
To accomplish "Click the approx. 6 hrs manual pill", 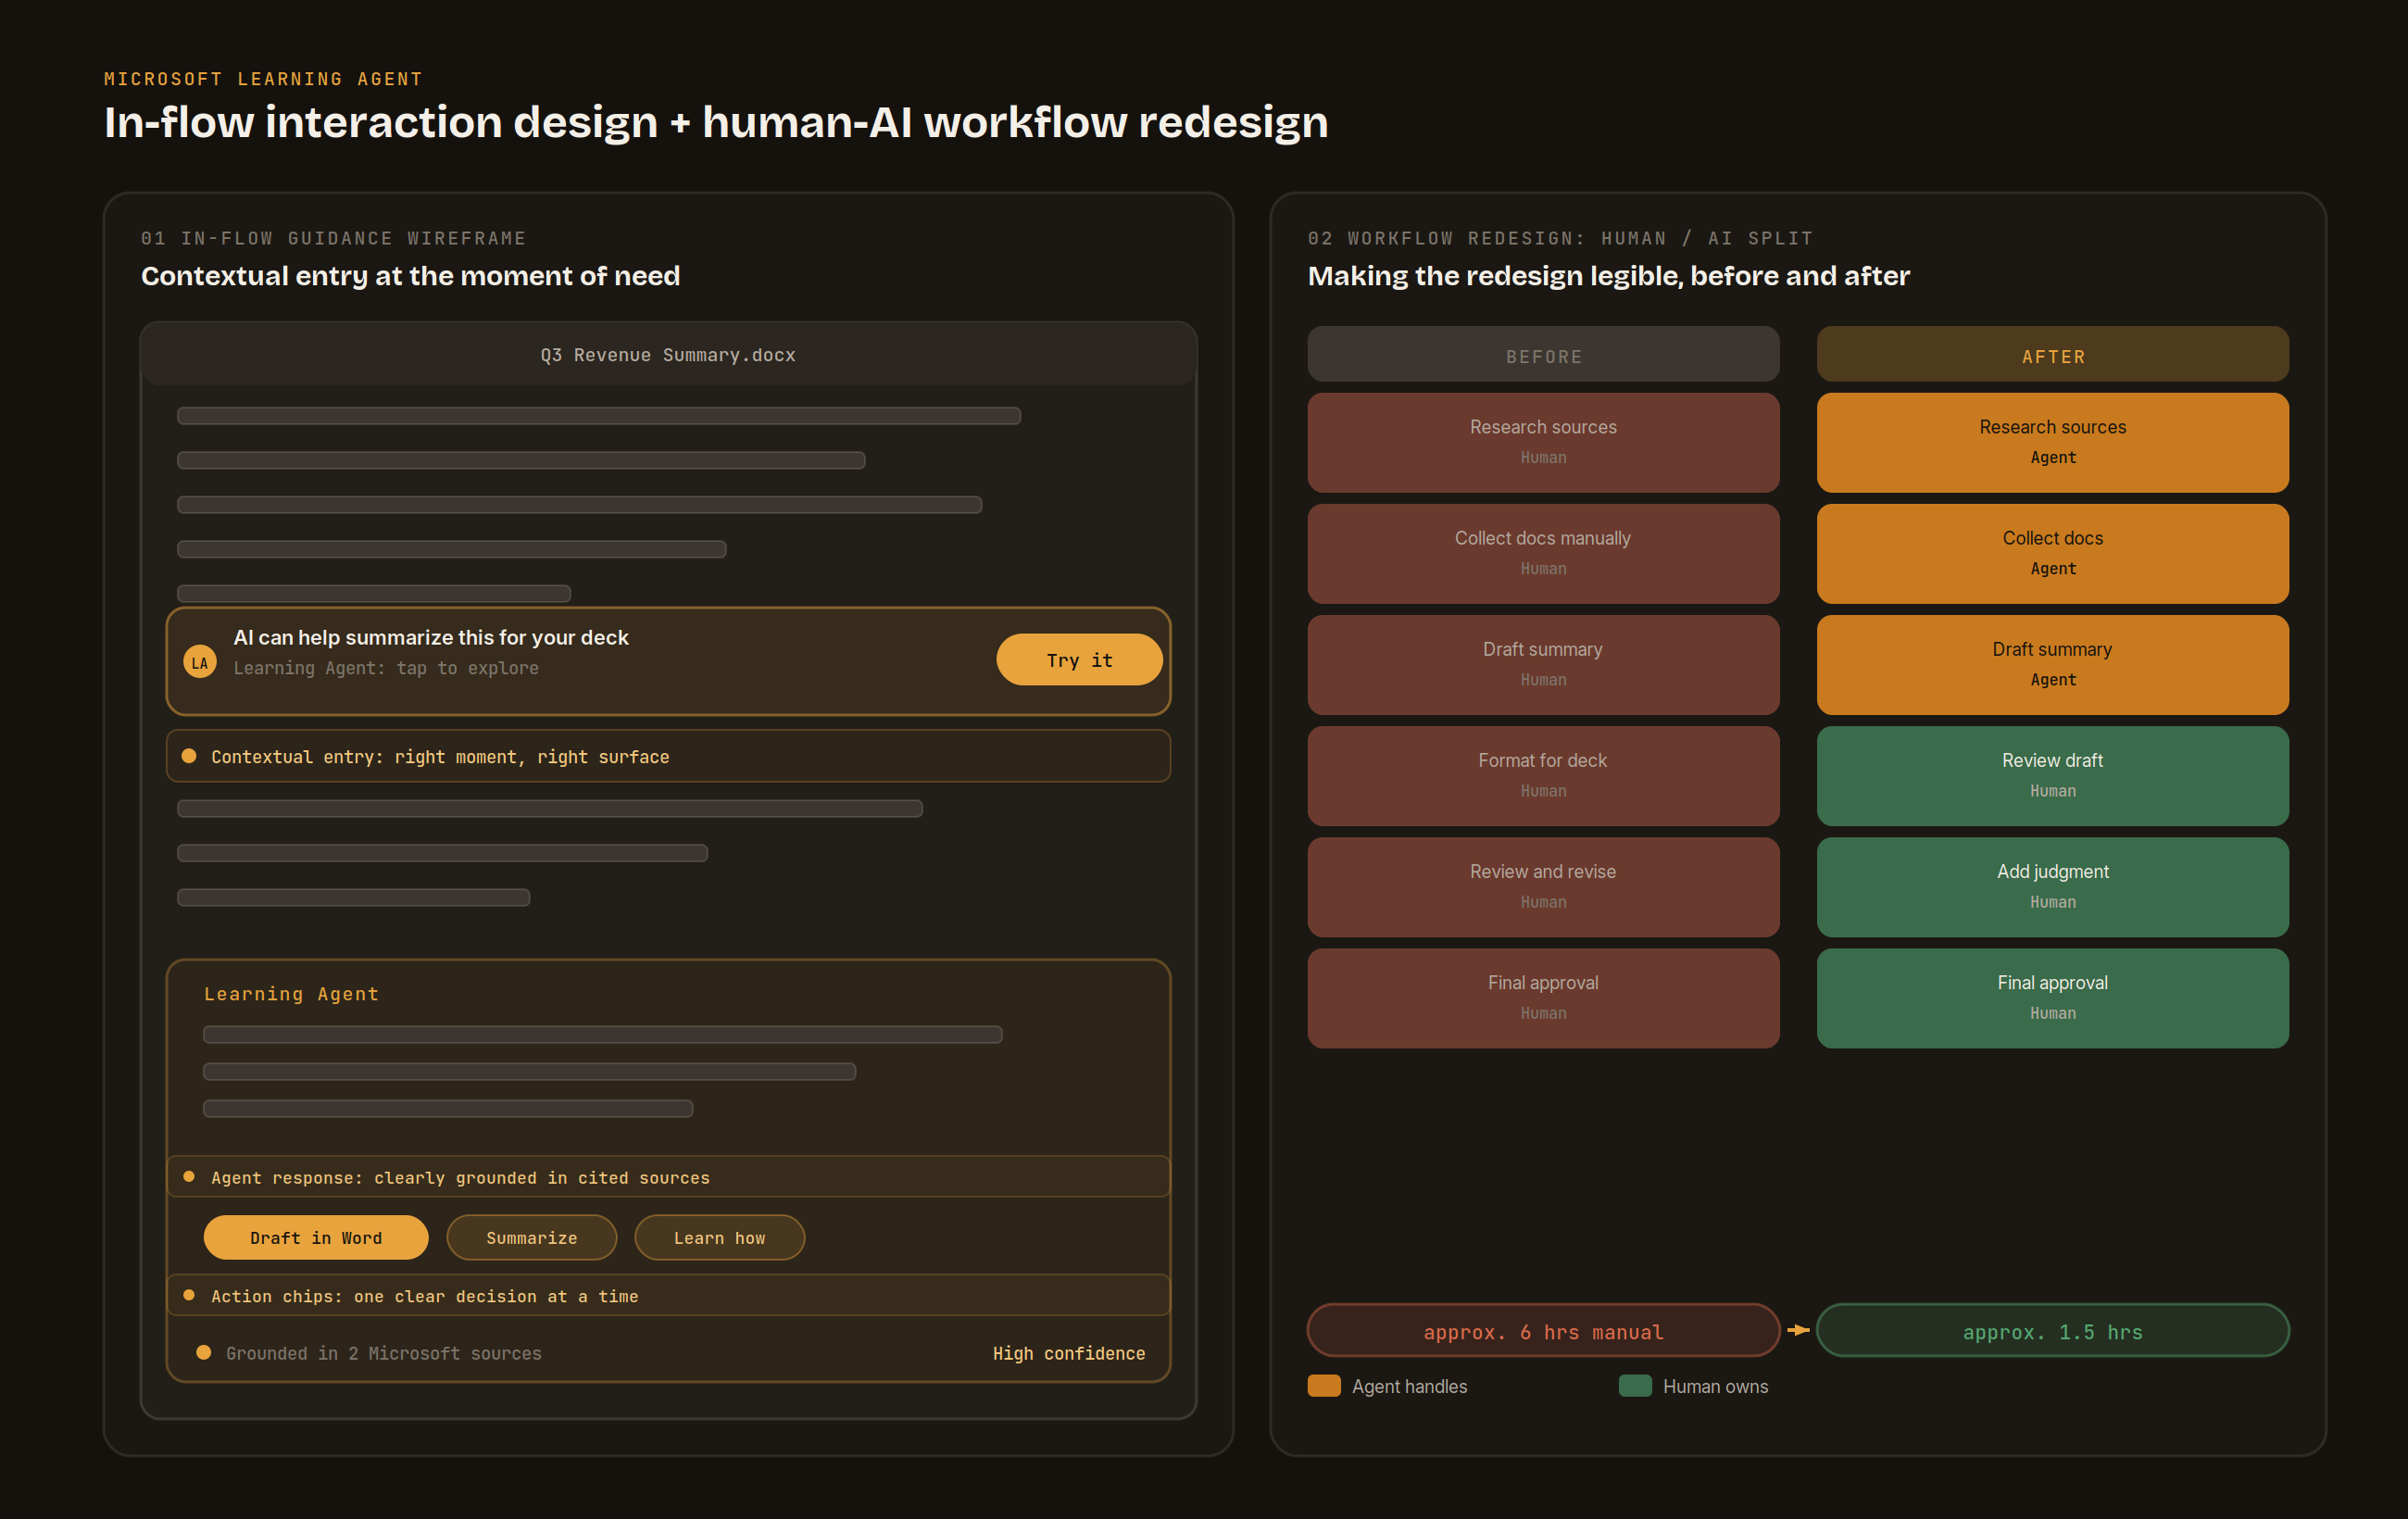I will click(1543, 1331).
